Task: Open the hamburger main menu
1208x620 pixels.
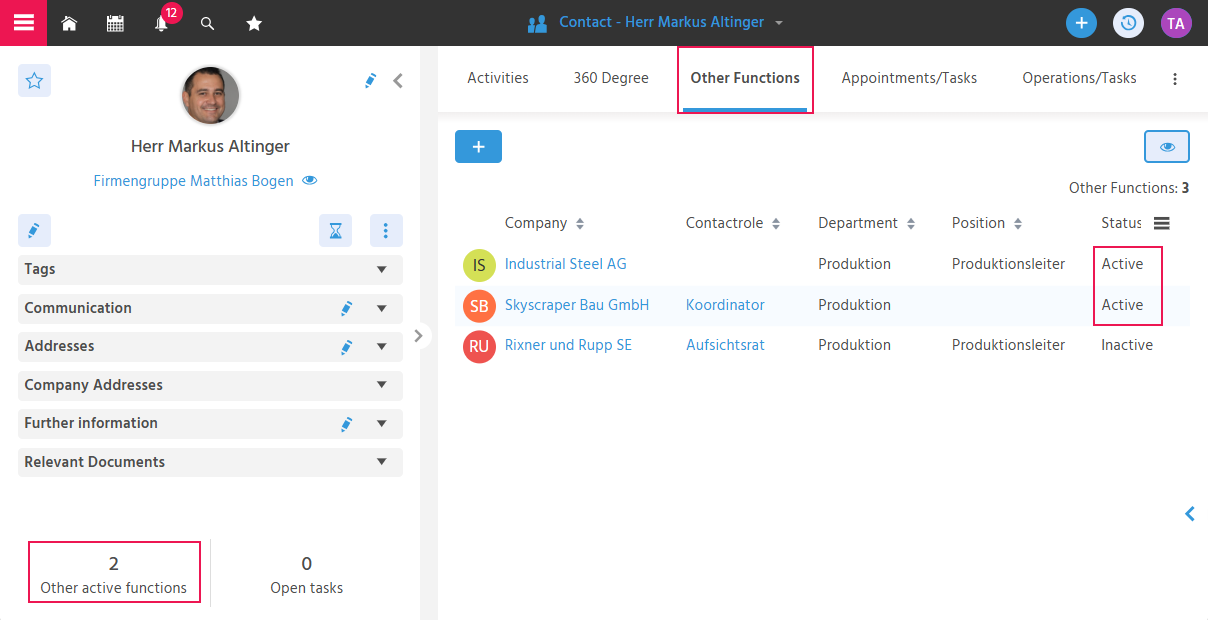Action: coord(23,23)
